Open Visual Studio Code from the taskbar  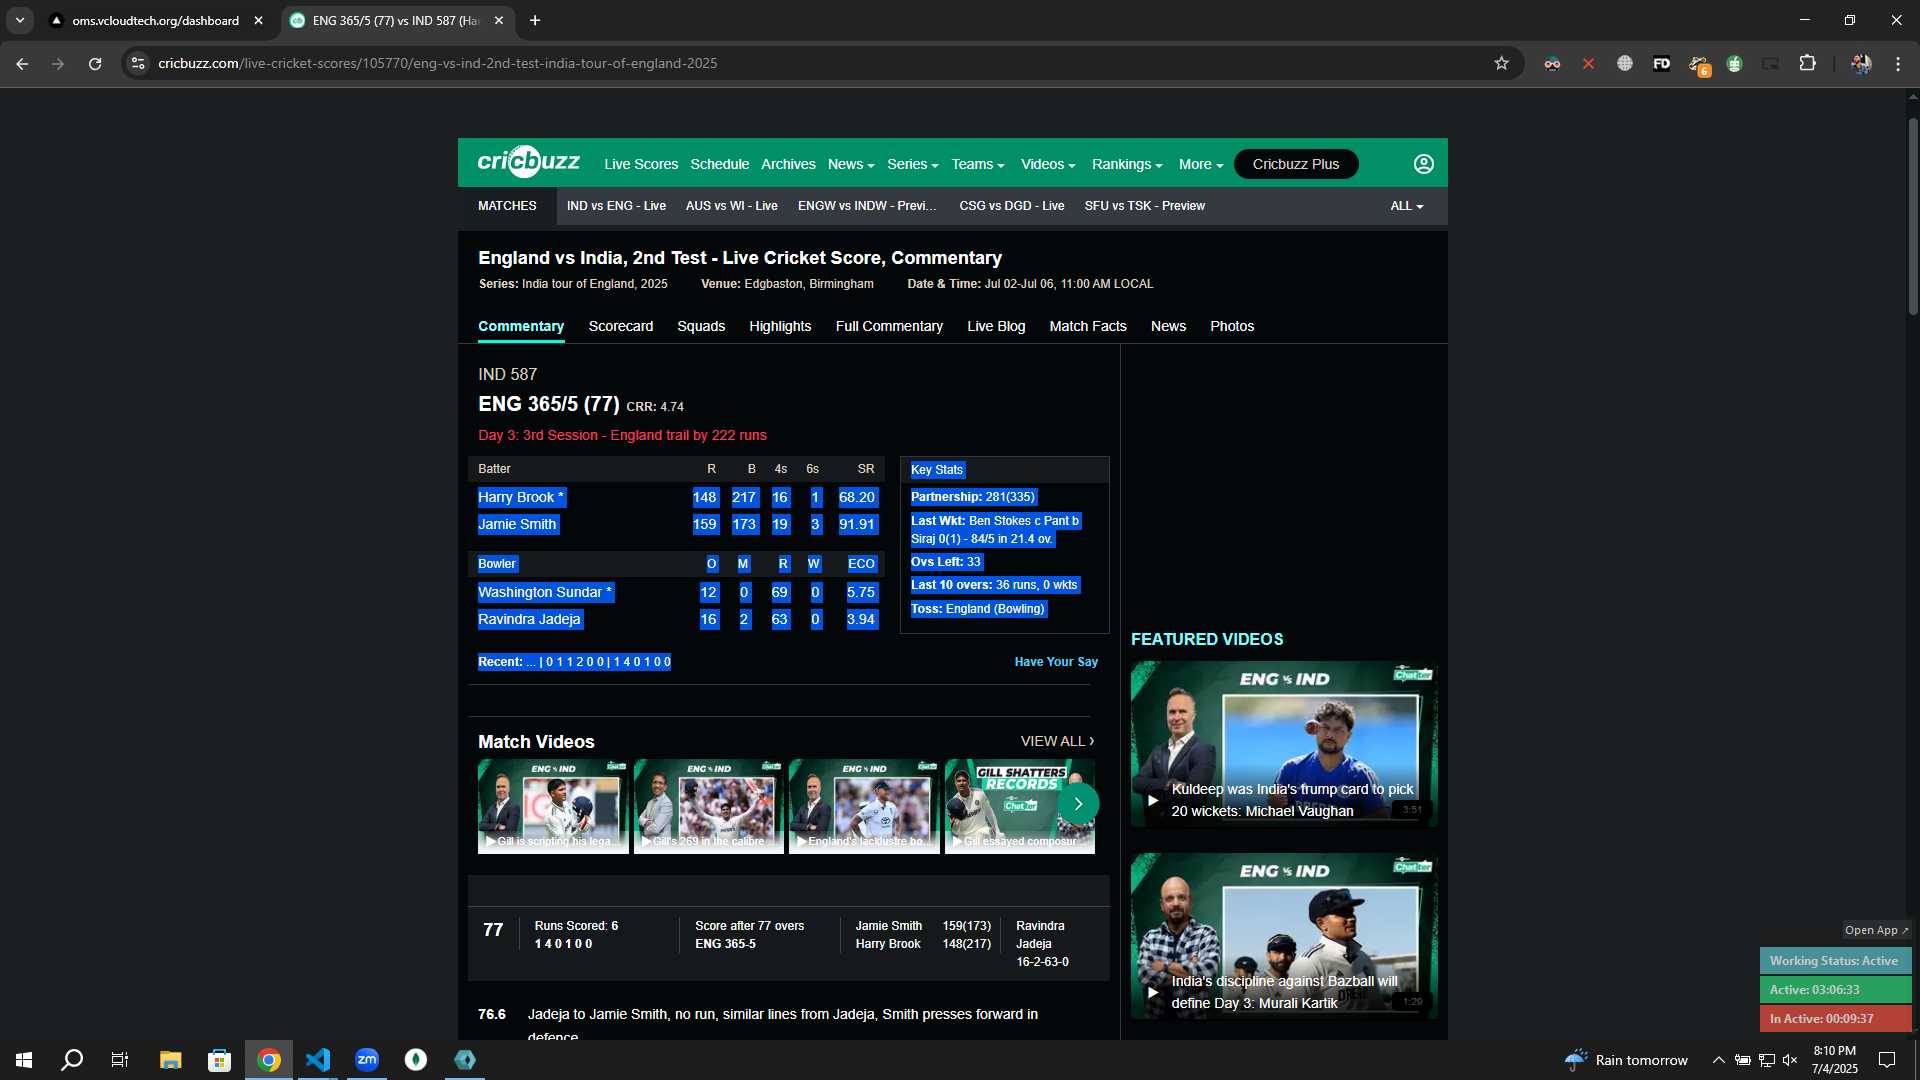pos(318,1060)
